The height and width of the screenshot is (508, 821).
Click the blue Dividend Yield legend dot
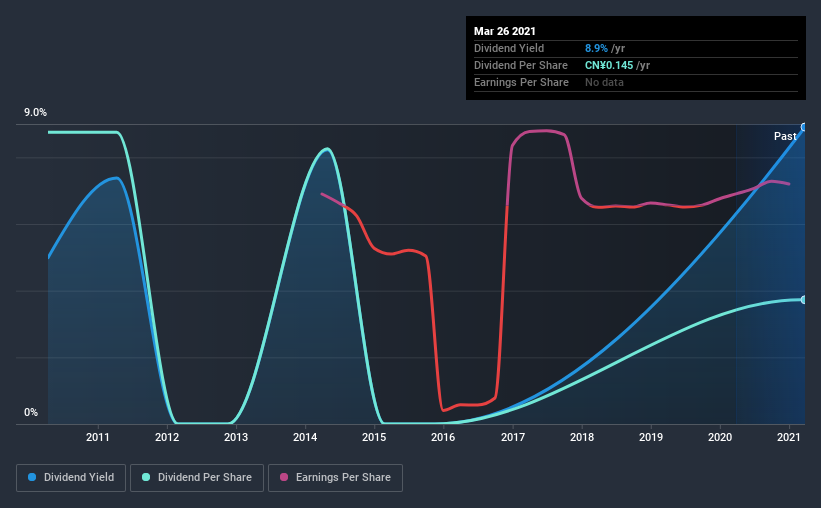click(x=32, y=477)
